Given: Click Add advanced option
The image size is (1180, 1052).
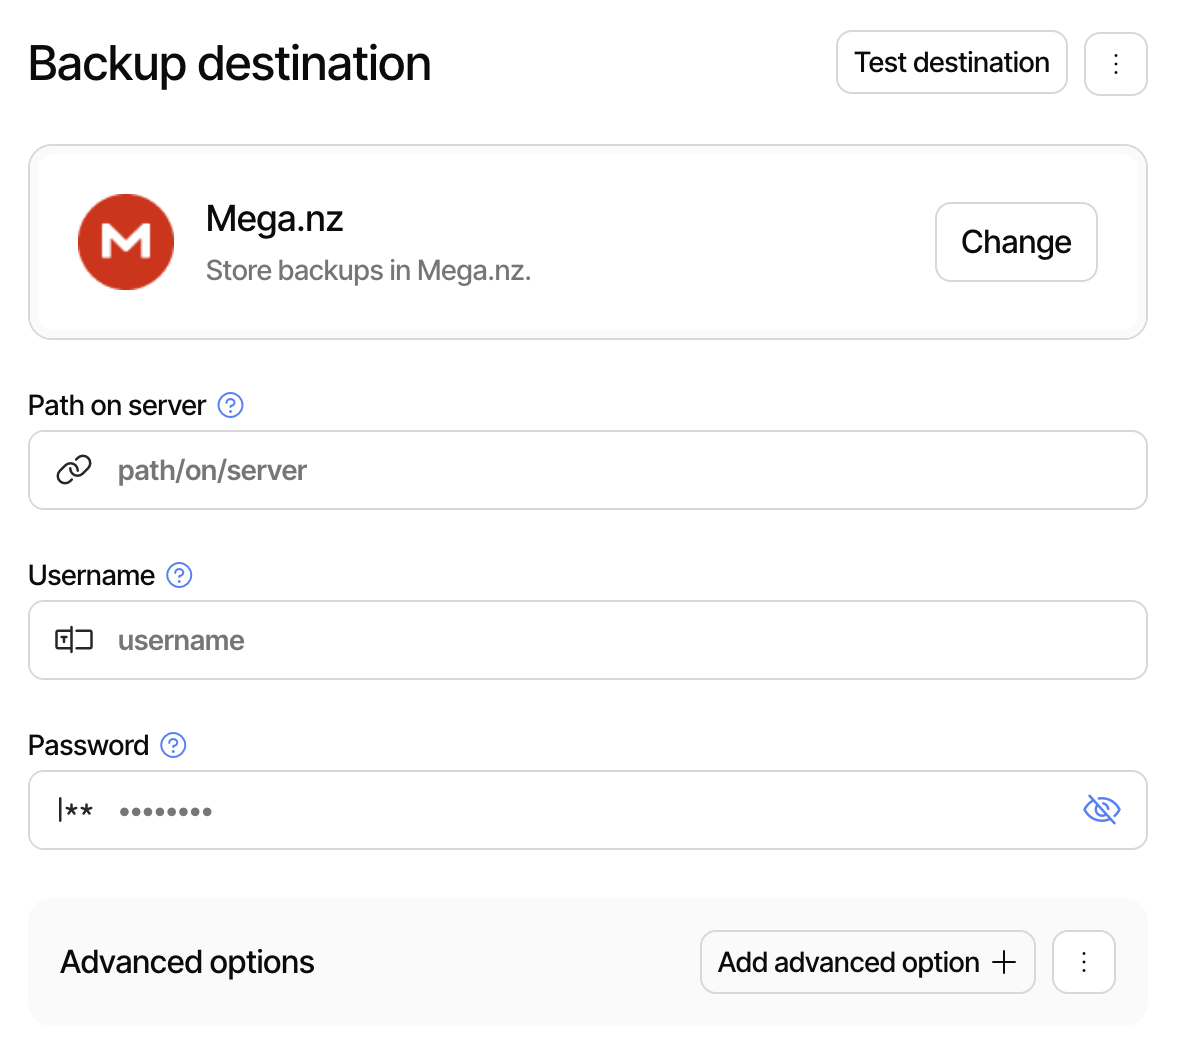Looking at the screenshot, I should 866,961.
